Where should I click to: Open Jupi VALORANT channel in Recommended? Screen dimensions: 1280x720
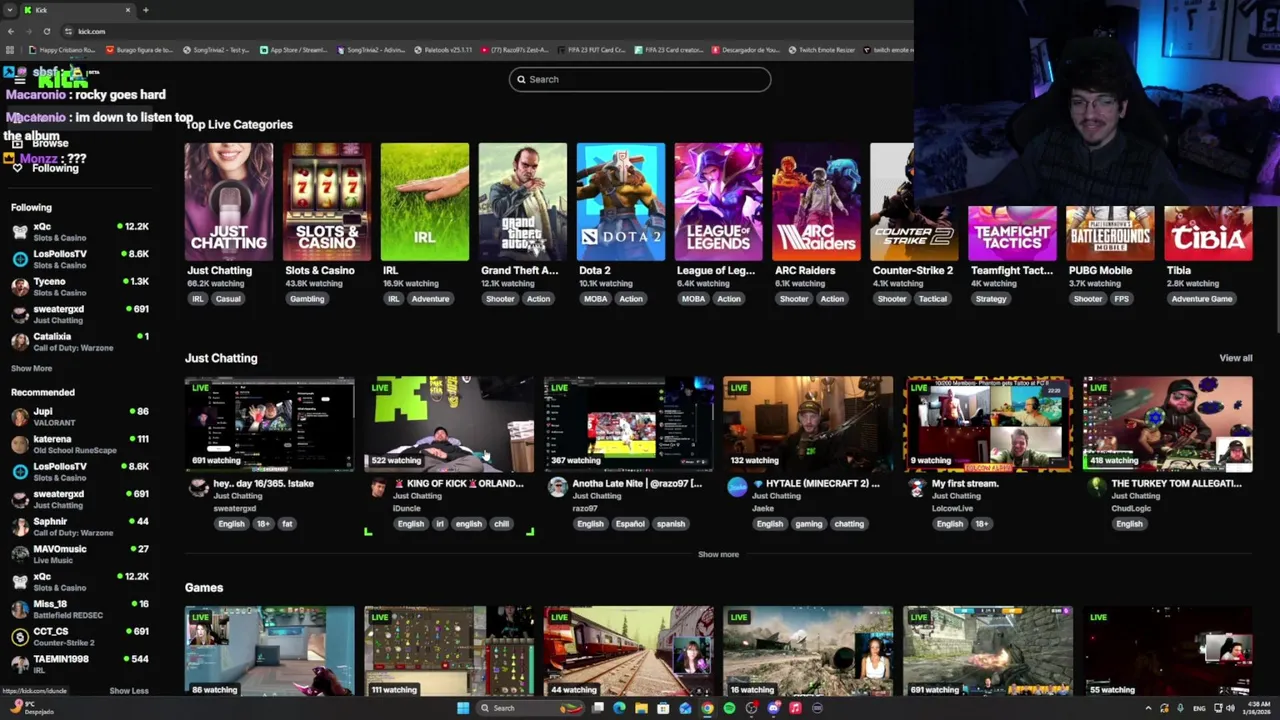[x=80, y=417]
